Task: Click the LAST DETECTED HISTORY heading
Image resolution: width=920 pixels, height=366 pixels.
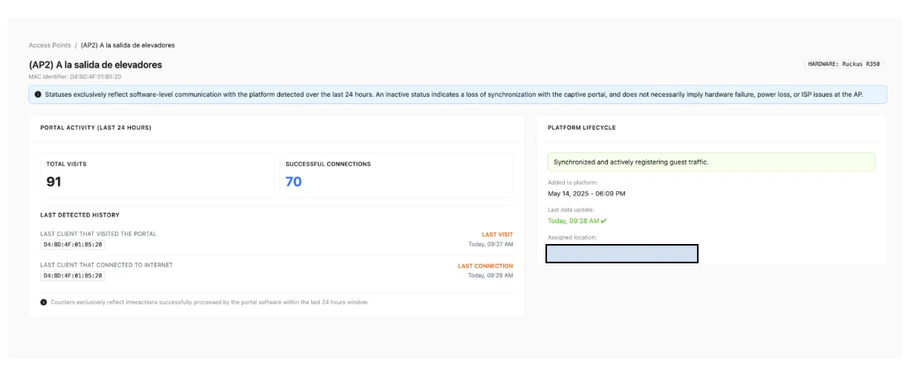Action: [80, 215]
